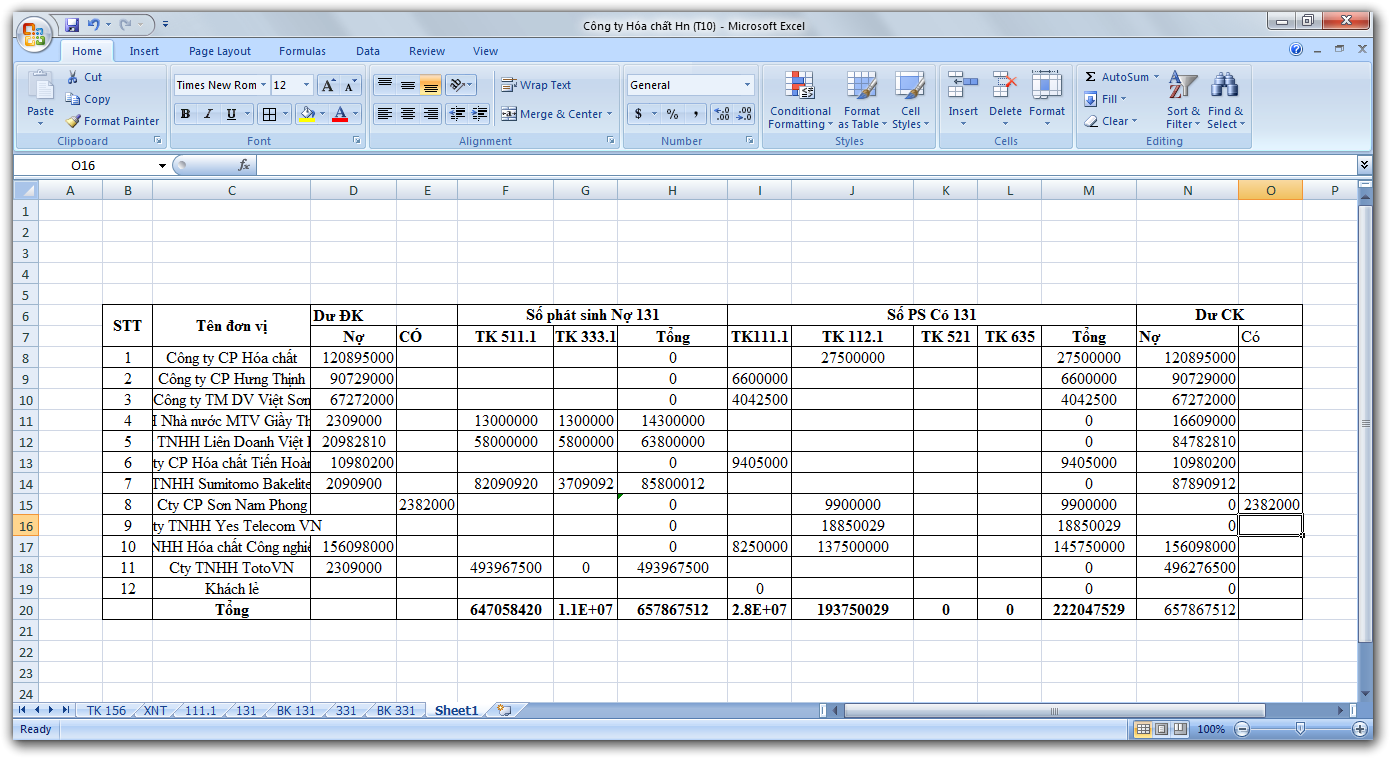Click the Cut button
Screen dimensions: 1390x759
(x=84, y=77)
